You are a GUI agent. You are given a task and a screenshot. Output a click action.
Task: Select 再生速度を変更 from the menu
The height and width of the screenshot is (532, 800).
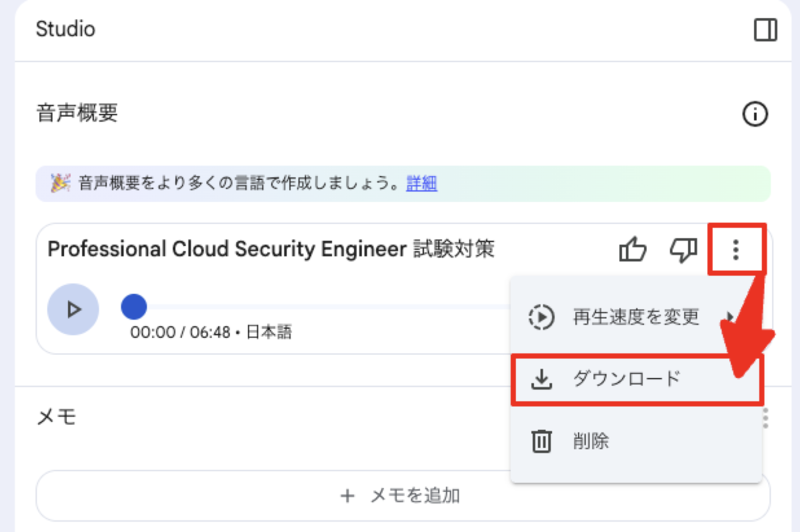636,317
